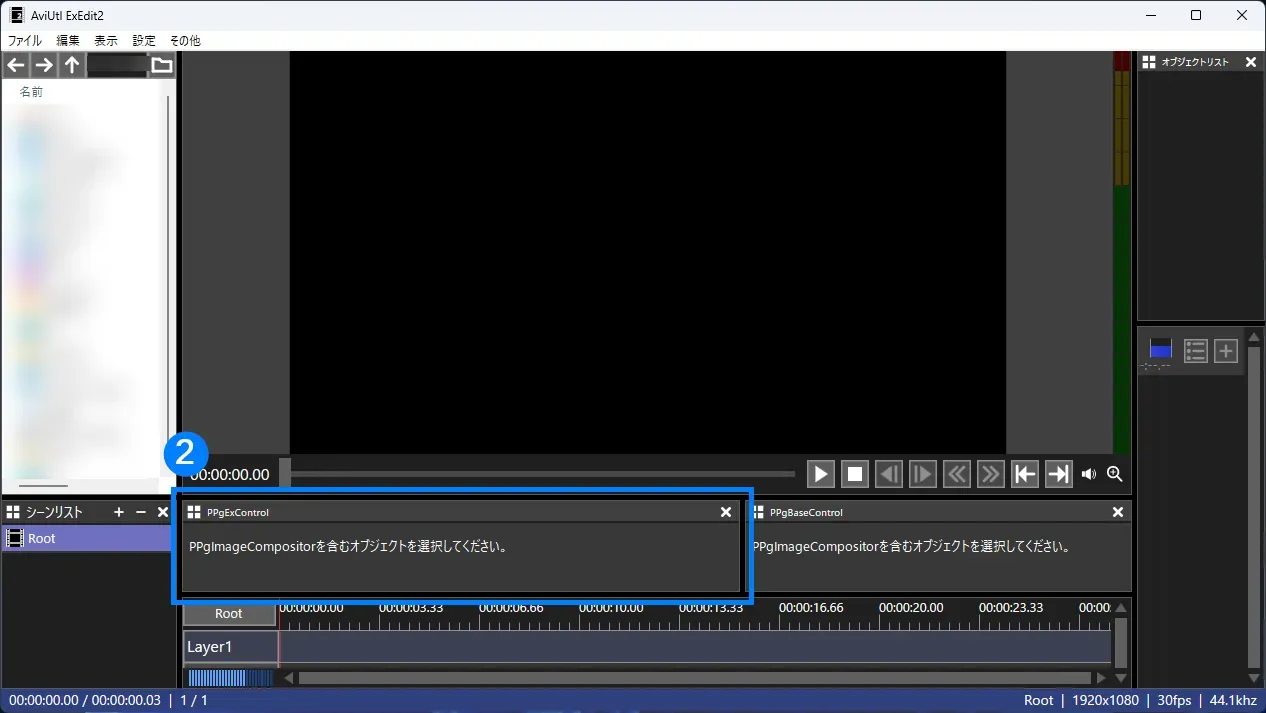Image resolution: width=1266 pixels, height=713 pixels.
Task: Click the 00:00:20.00 mark on the ruler
Action: coord(911,607)
